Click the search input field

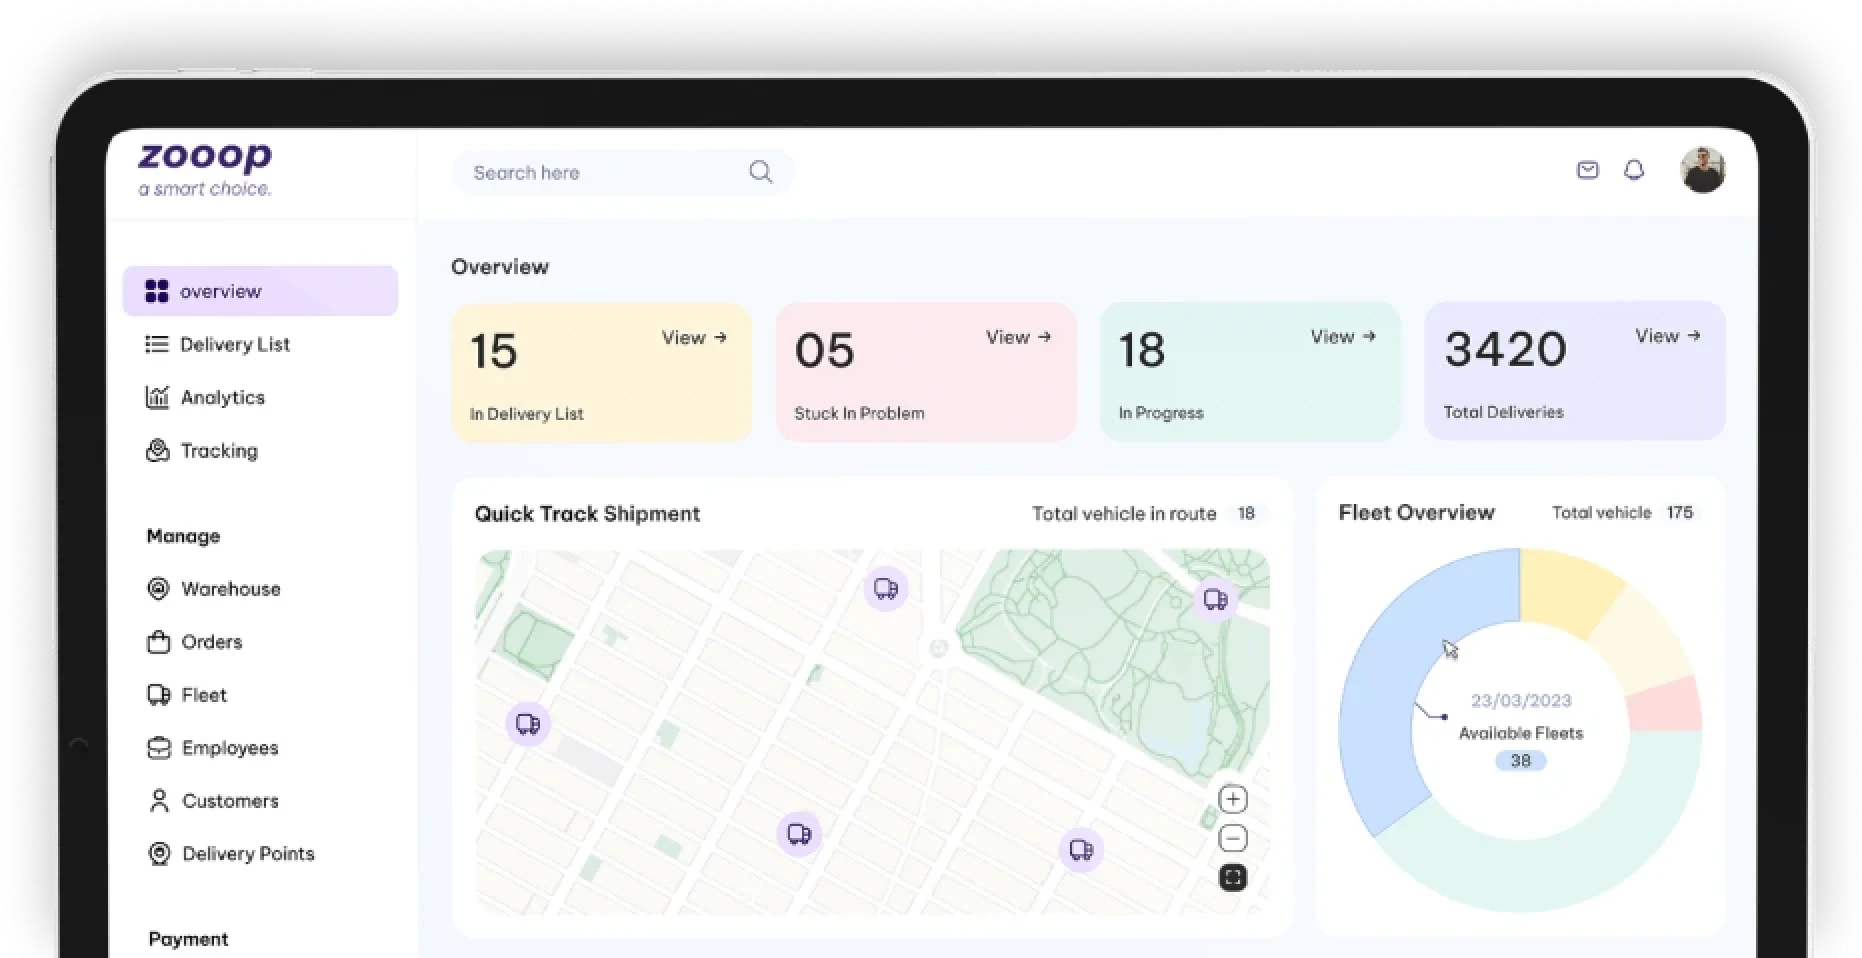click(600, 171)
